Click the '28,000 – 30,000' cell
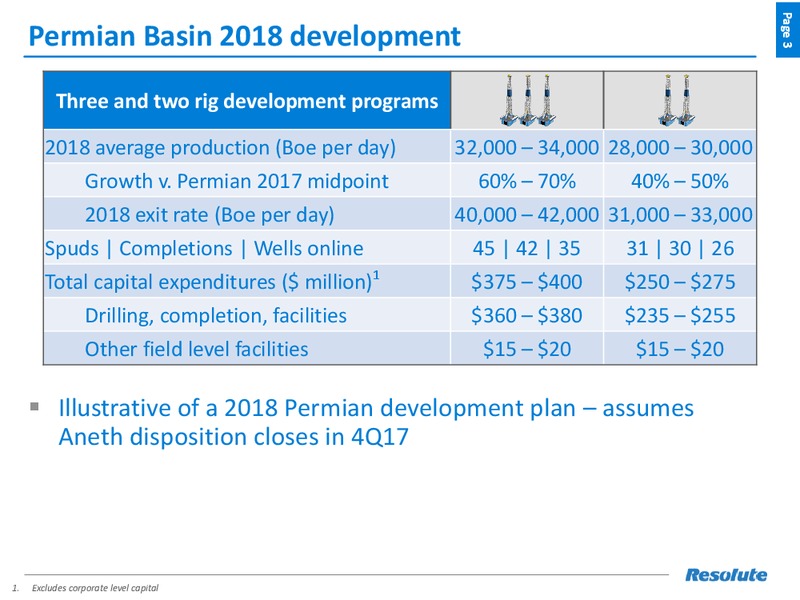800x600 pixels. [x=680, y=148]
